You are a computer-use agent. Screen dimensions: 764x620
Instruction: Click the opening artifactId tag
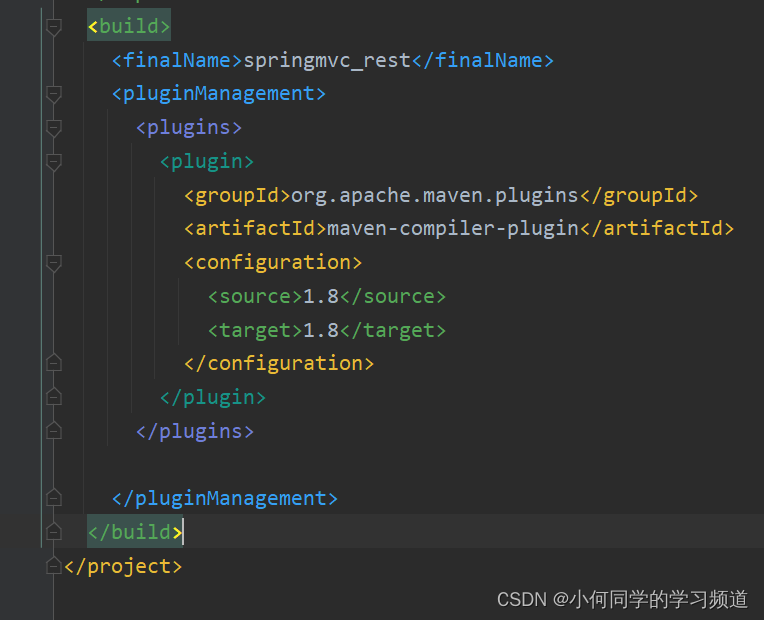click(x=255, y=229)
